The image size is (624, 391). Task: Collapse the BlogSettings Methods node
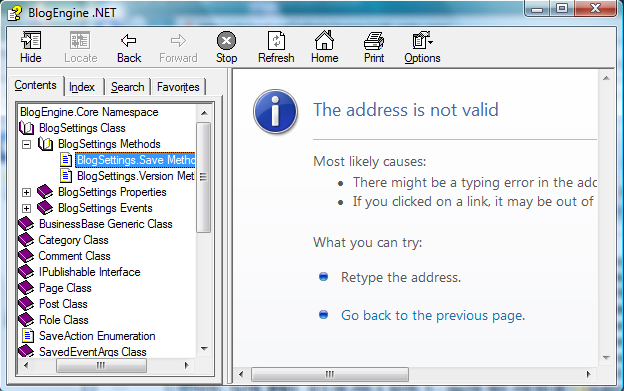coord(26,144)
